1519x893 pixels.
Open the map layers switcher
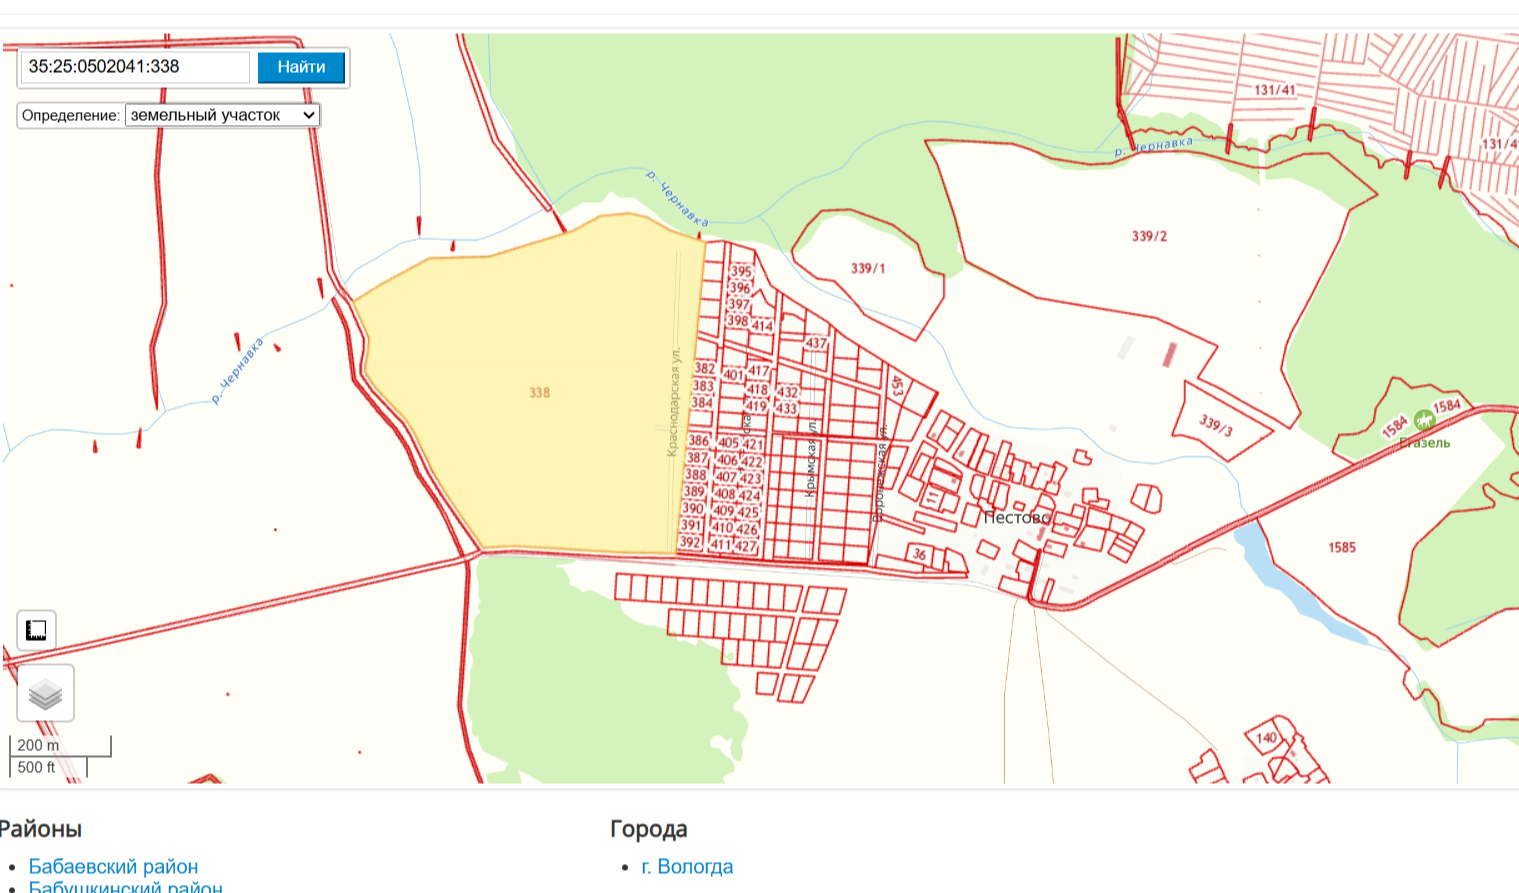point(45,693)
